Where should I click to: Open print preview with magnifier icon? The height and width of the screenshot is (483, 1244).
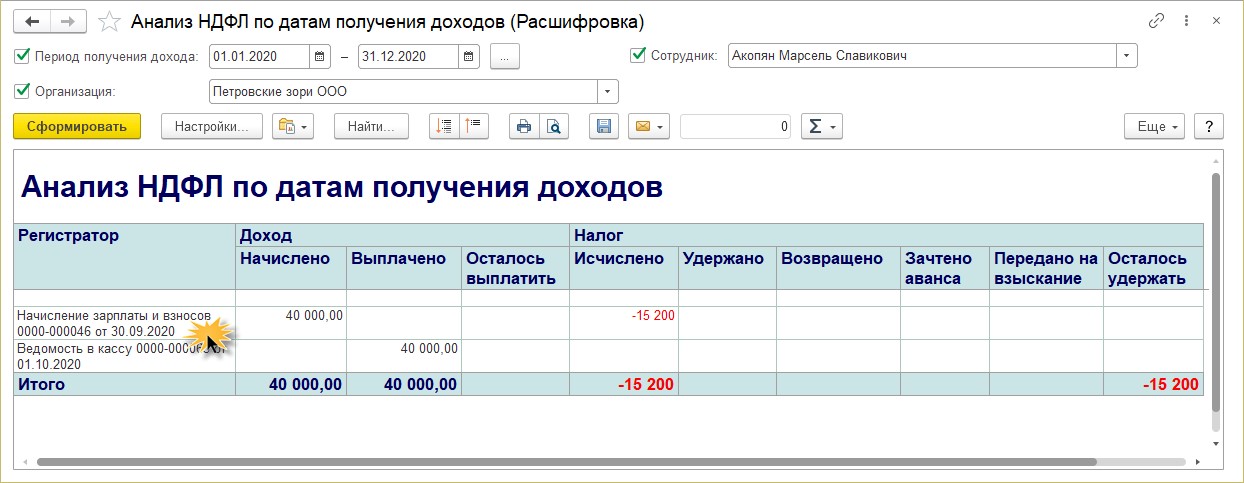553,127
